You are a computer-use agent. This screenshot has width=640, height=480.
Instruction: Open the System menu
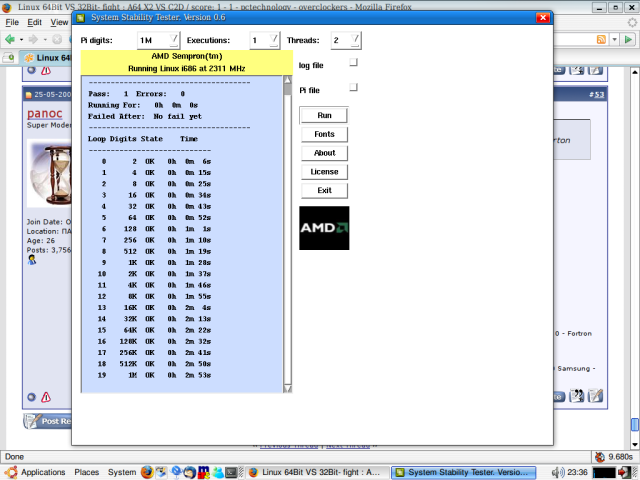(122, 472)
